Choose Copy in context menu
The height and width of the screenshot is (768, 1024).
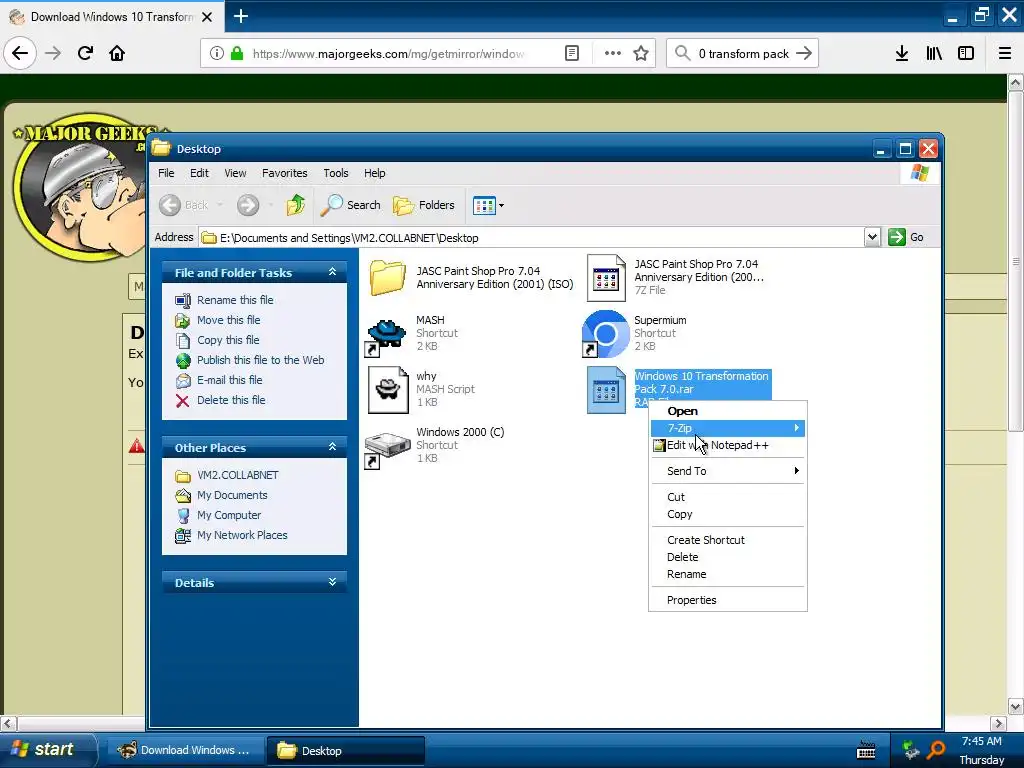(x=728, y=514)
